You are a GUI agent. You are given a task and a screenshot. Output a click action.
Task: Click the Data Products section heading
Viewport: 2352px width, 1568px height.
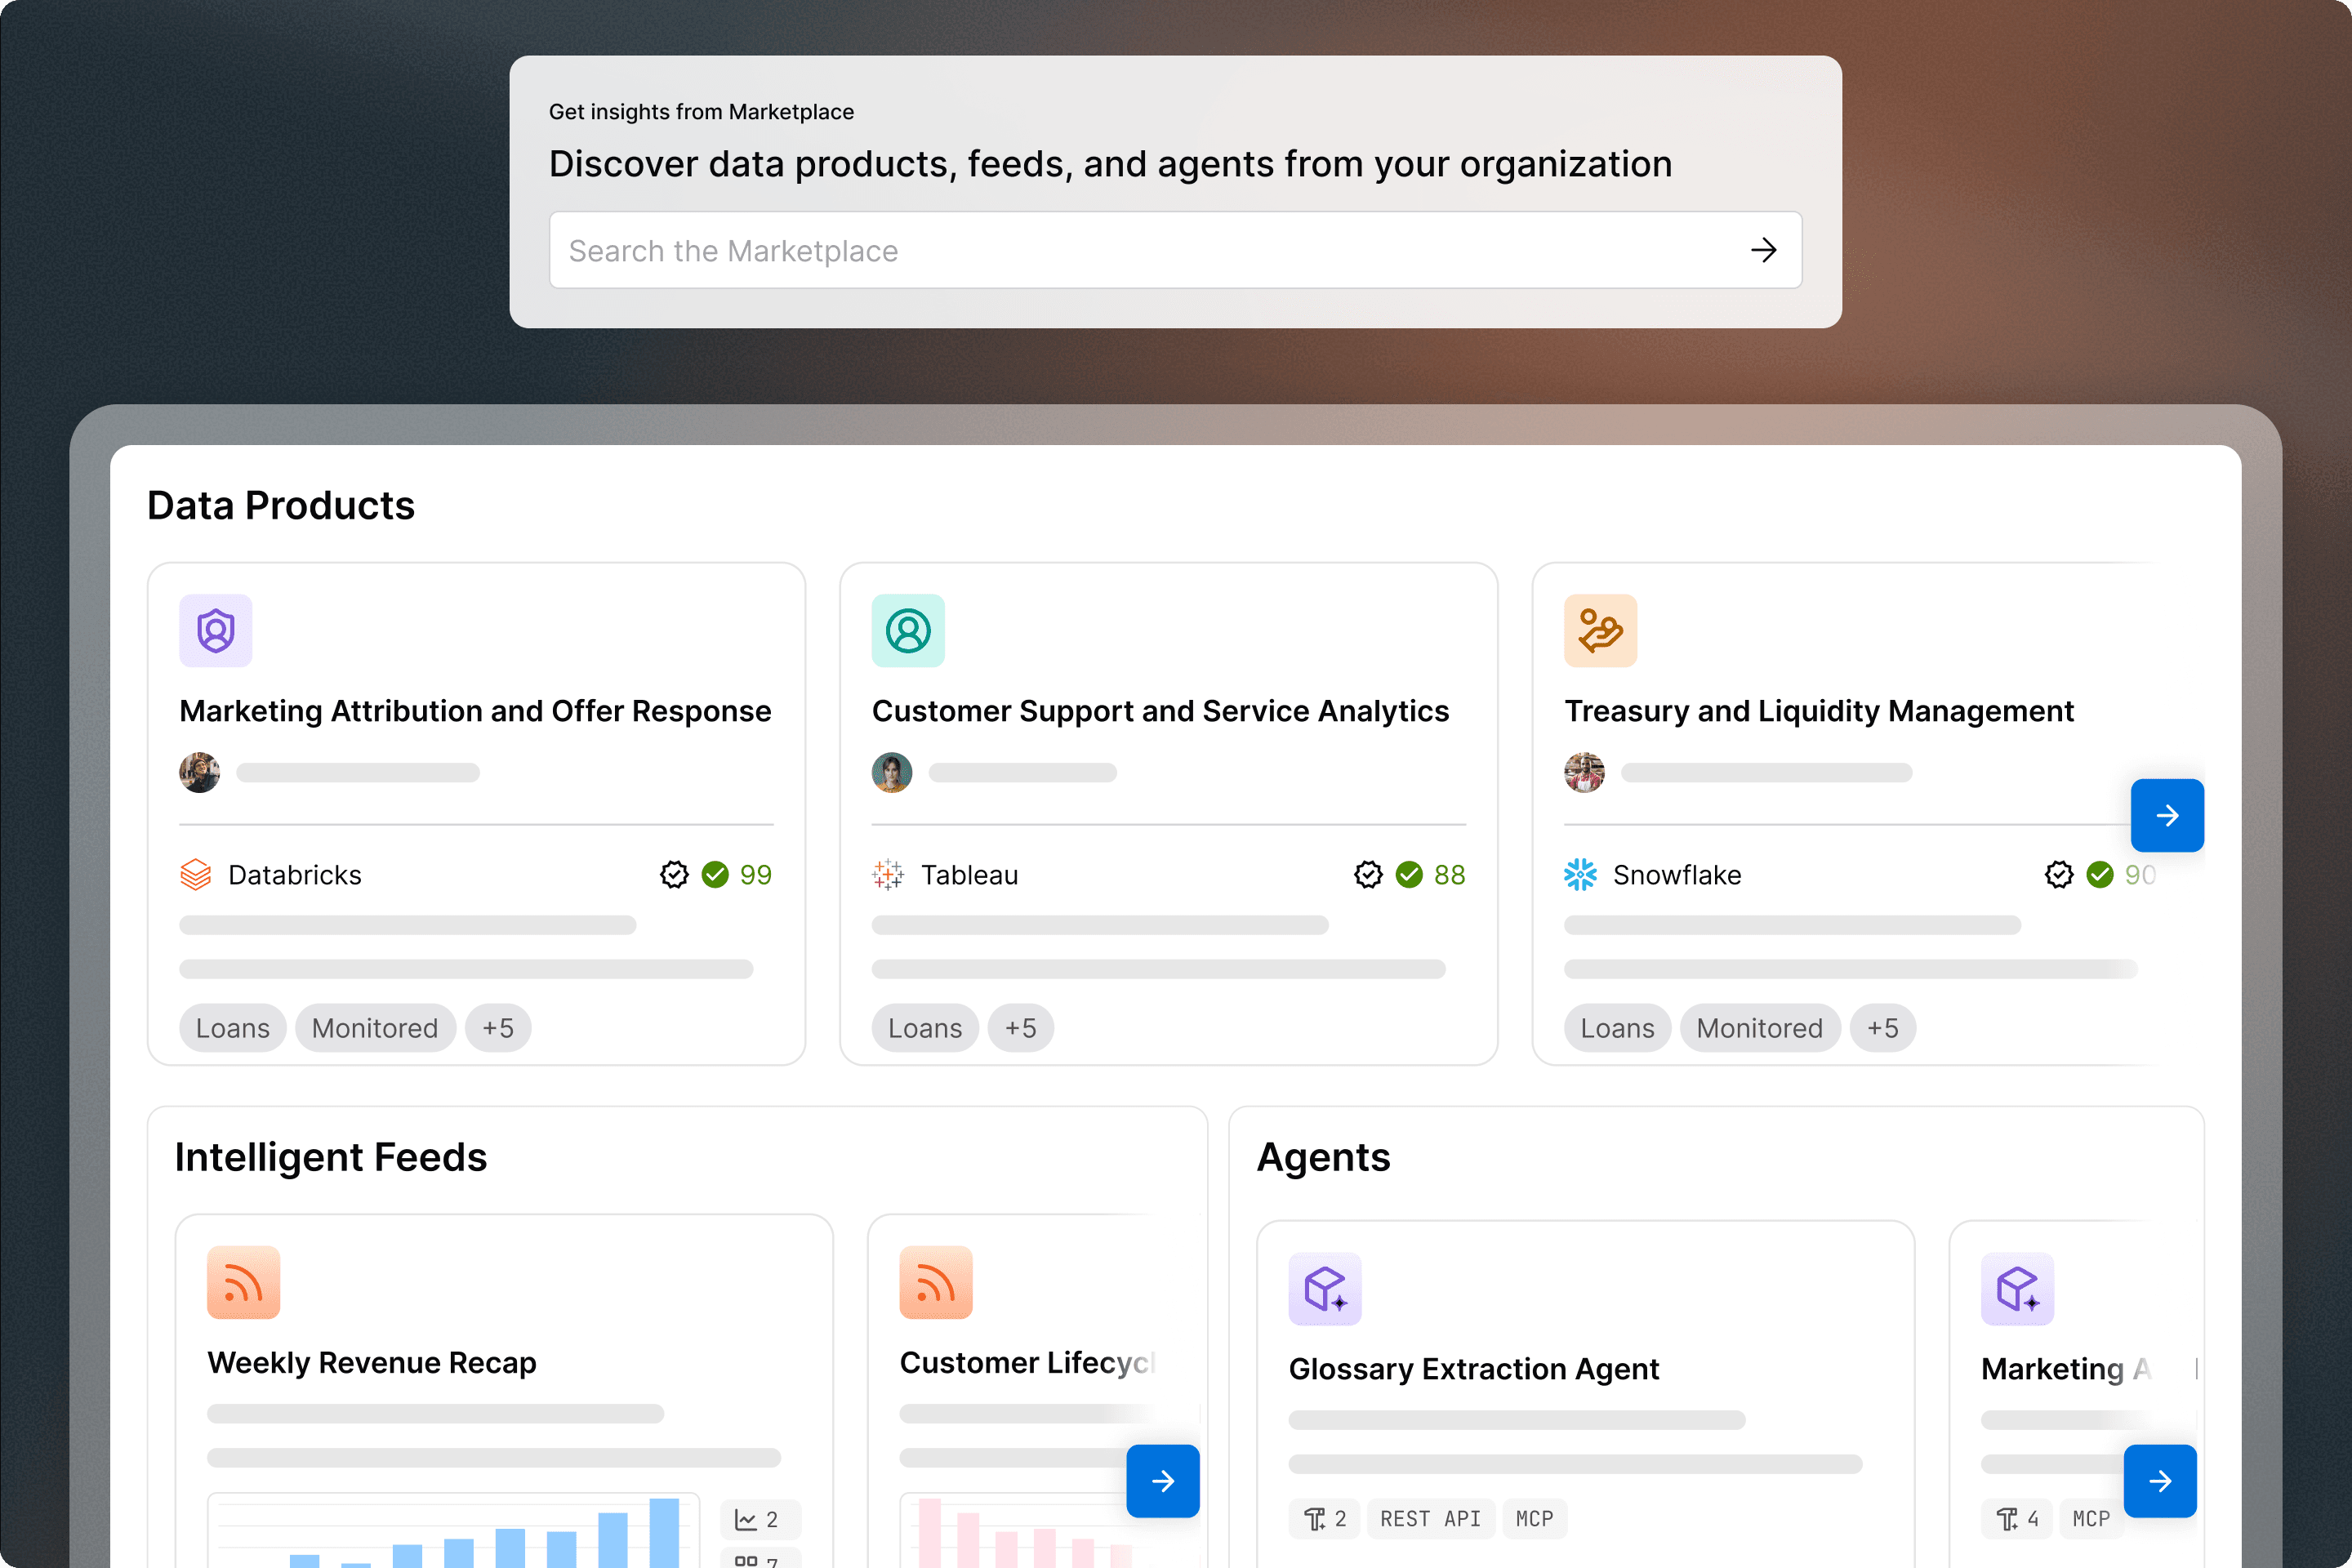coord(281,506)
